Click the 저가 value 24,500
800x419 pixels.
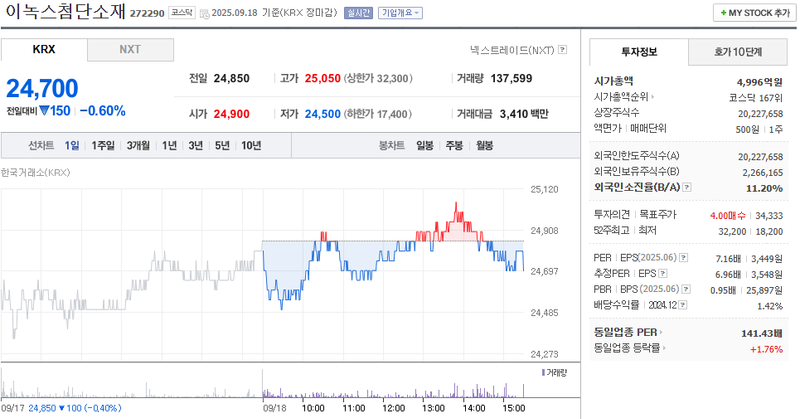pyautogui.click(x=322, y=114)
